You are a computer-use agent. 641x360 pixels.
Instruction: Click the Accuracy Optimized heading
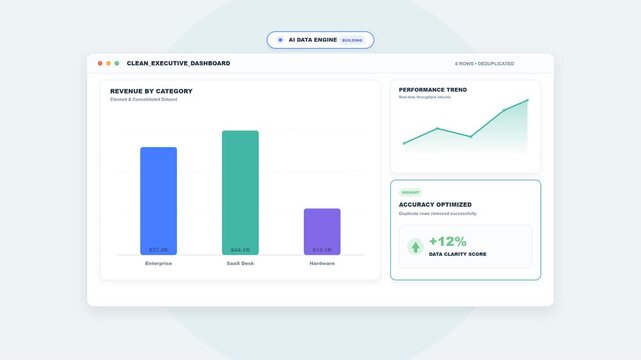pos(435,205)
